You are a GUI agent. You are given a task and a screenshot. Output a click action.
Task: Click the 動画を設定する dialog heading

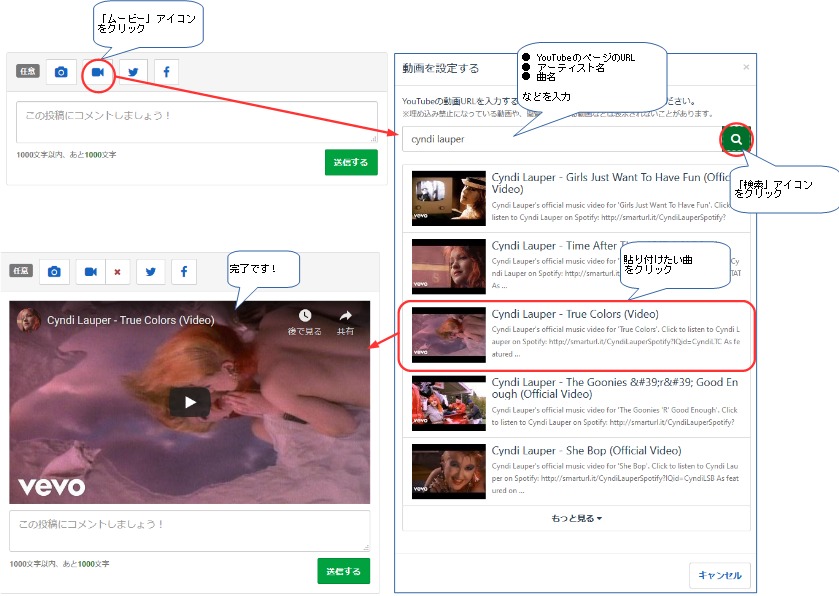440,68
